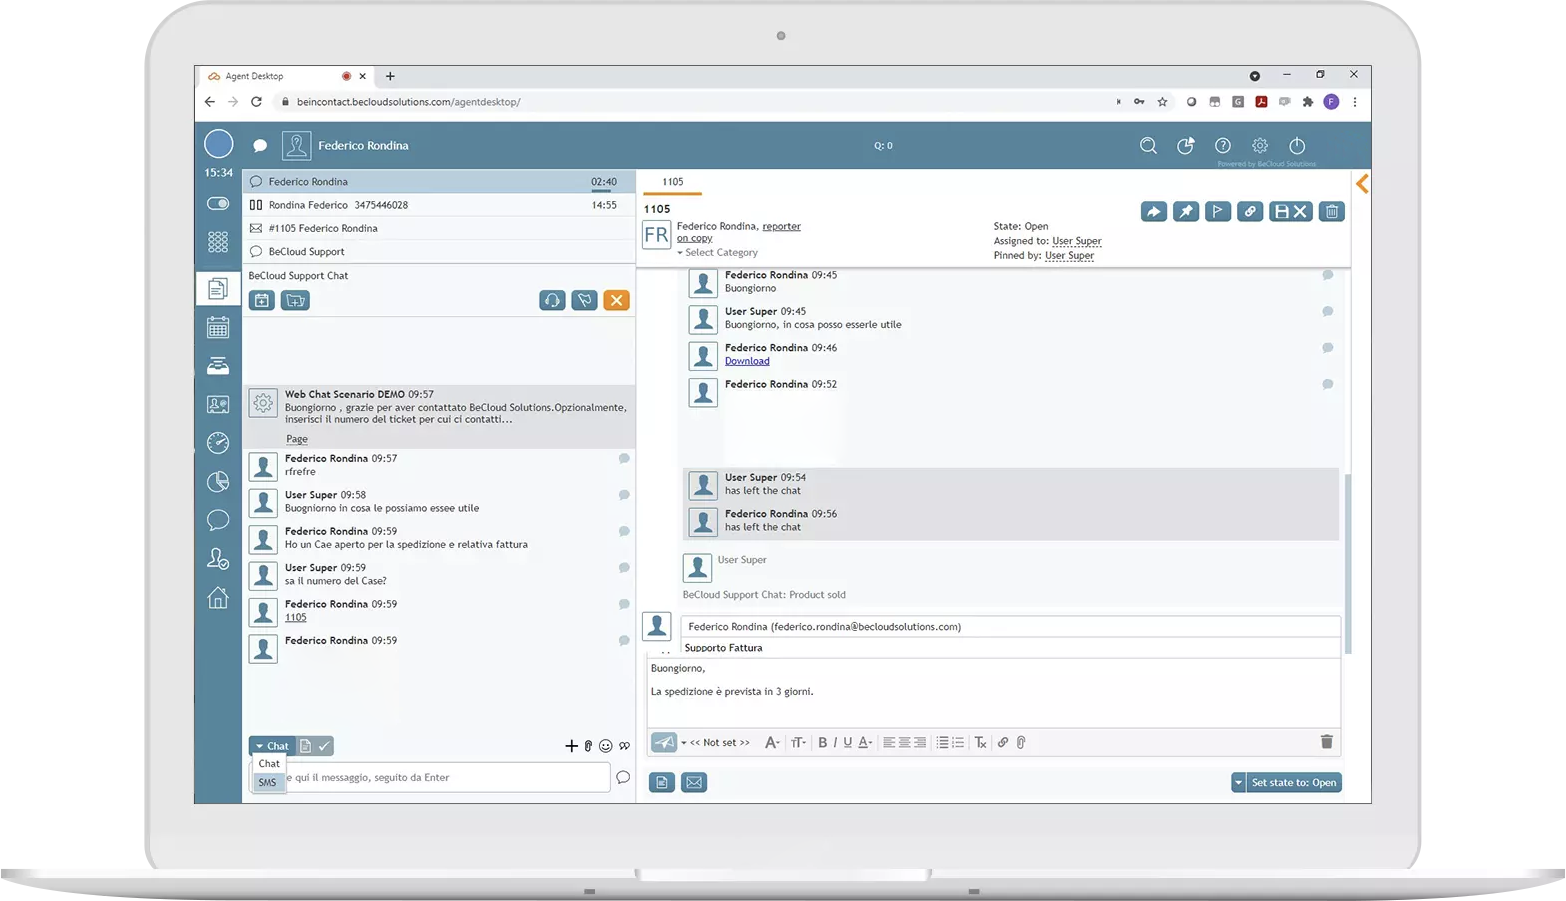
Task: Click the agent status circle at top left
Action: tap(219, 144)
